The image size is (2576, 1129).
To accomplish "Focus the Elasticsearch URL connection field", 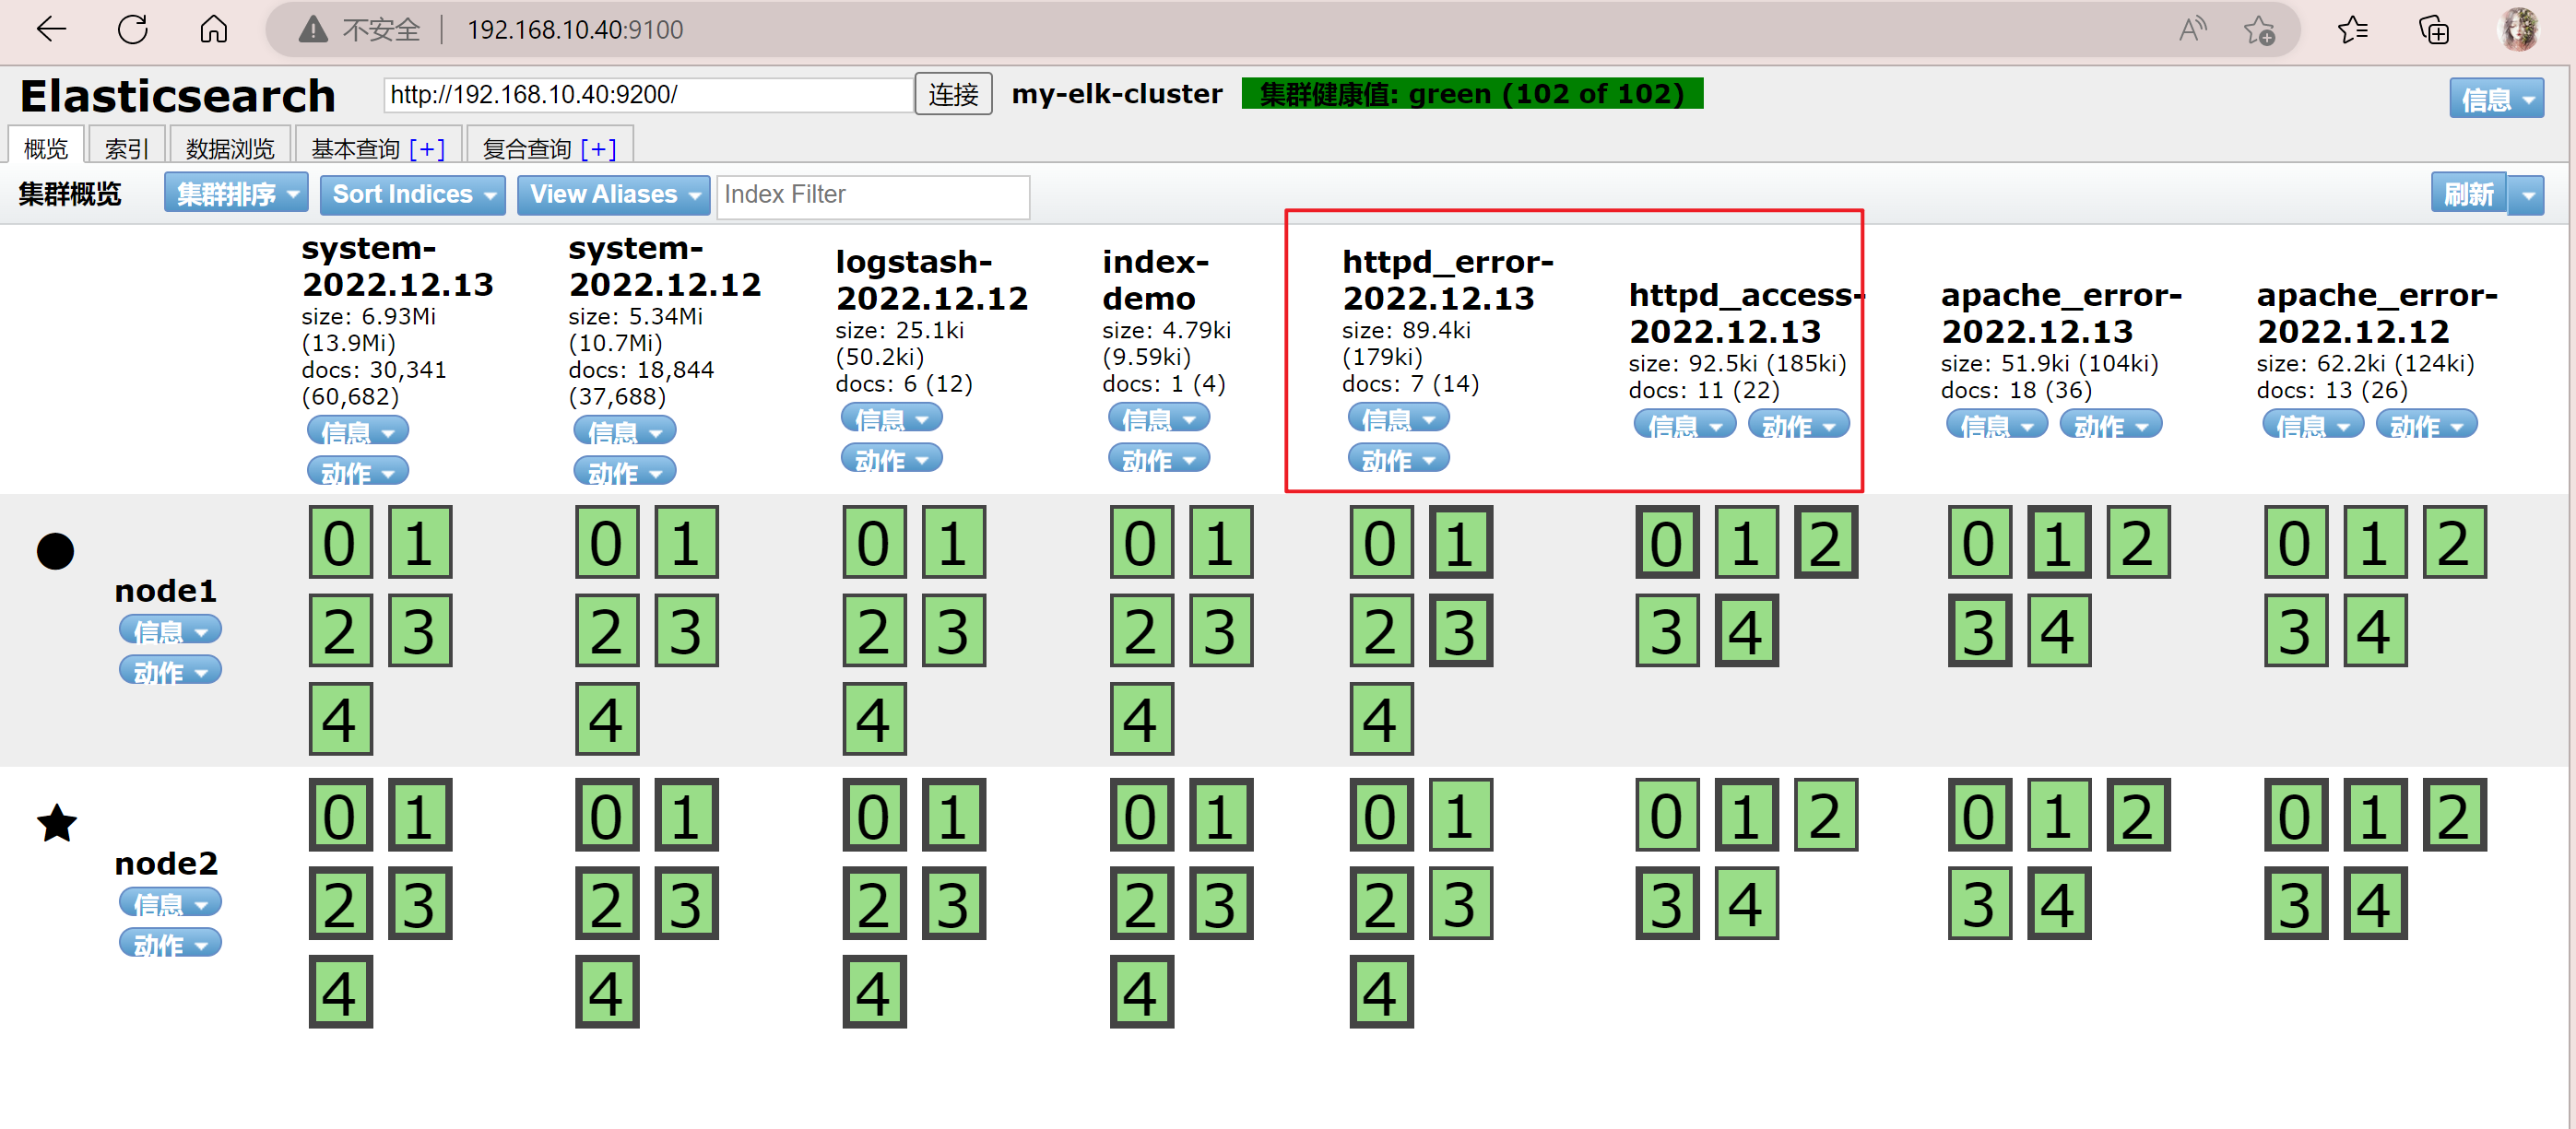I will 649,94.
